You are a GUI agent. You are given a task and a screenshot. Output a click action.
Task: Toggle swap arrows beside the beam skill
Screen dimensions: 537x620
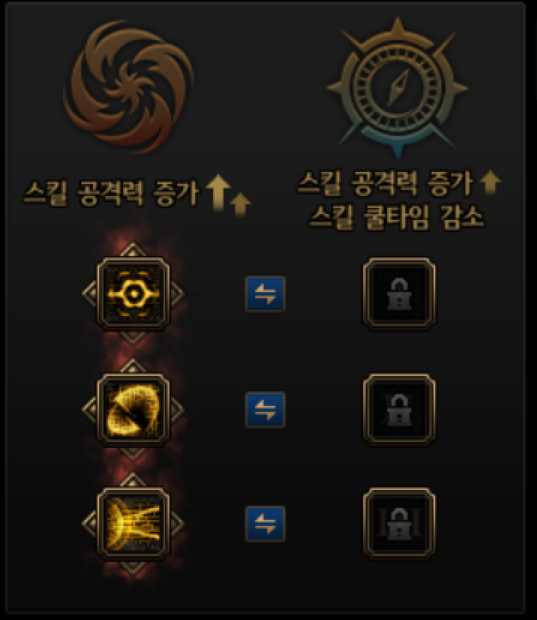pyautogui.click(x=265, y=524)
